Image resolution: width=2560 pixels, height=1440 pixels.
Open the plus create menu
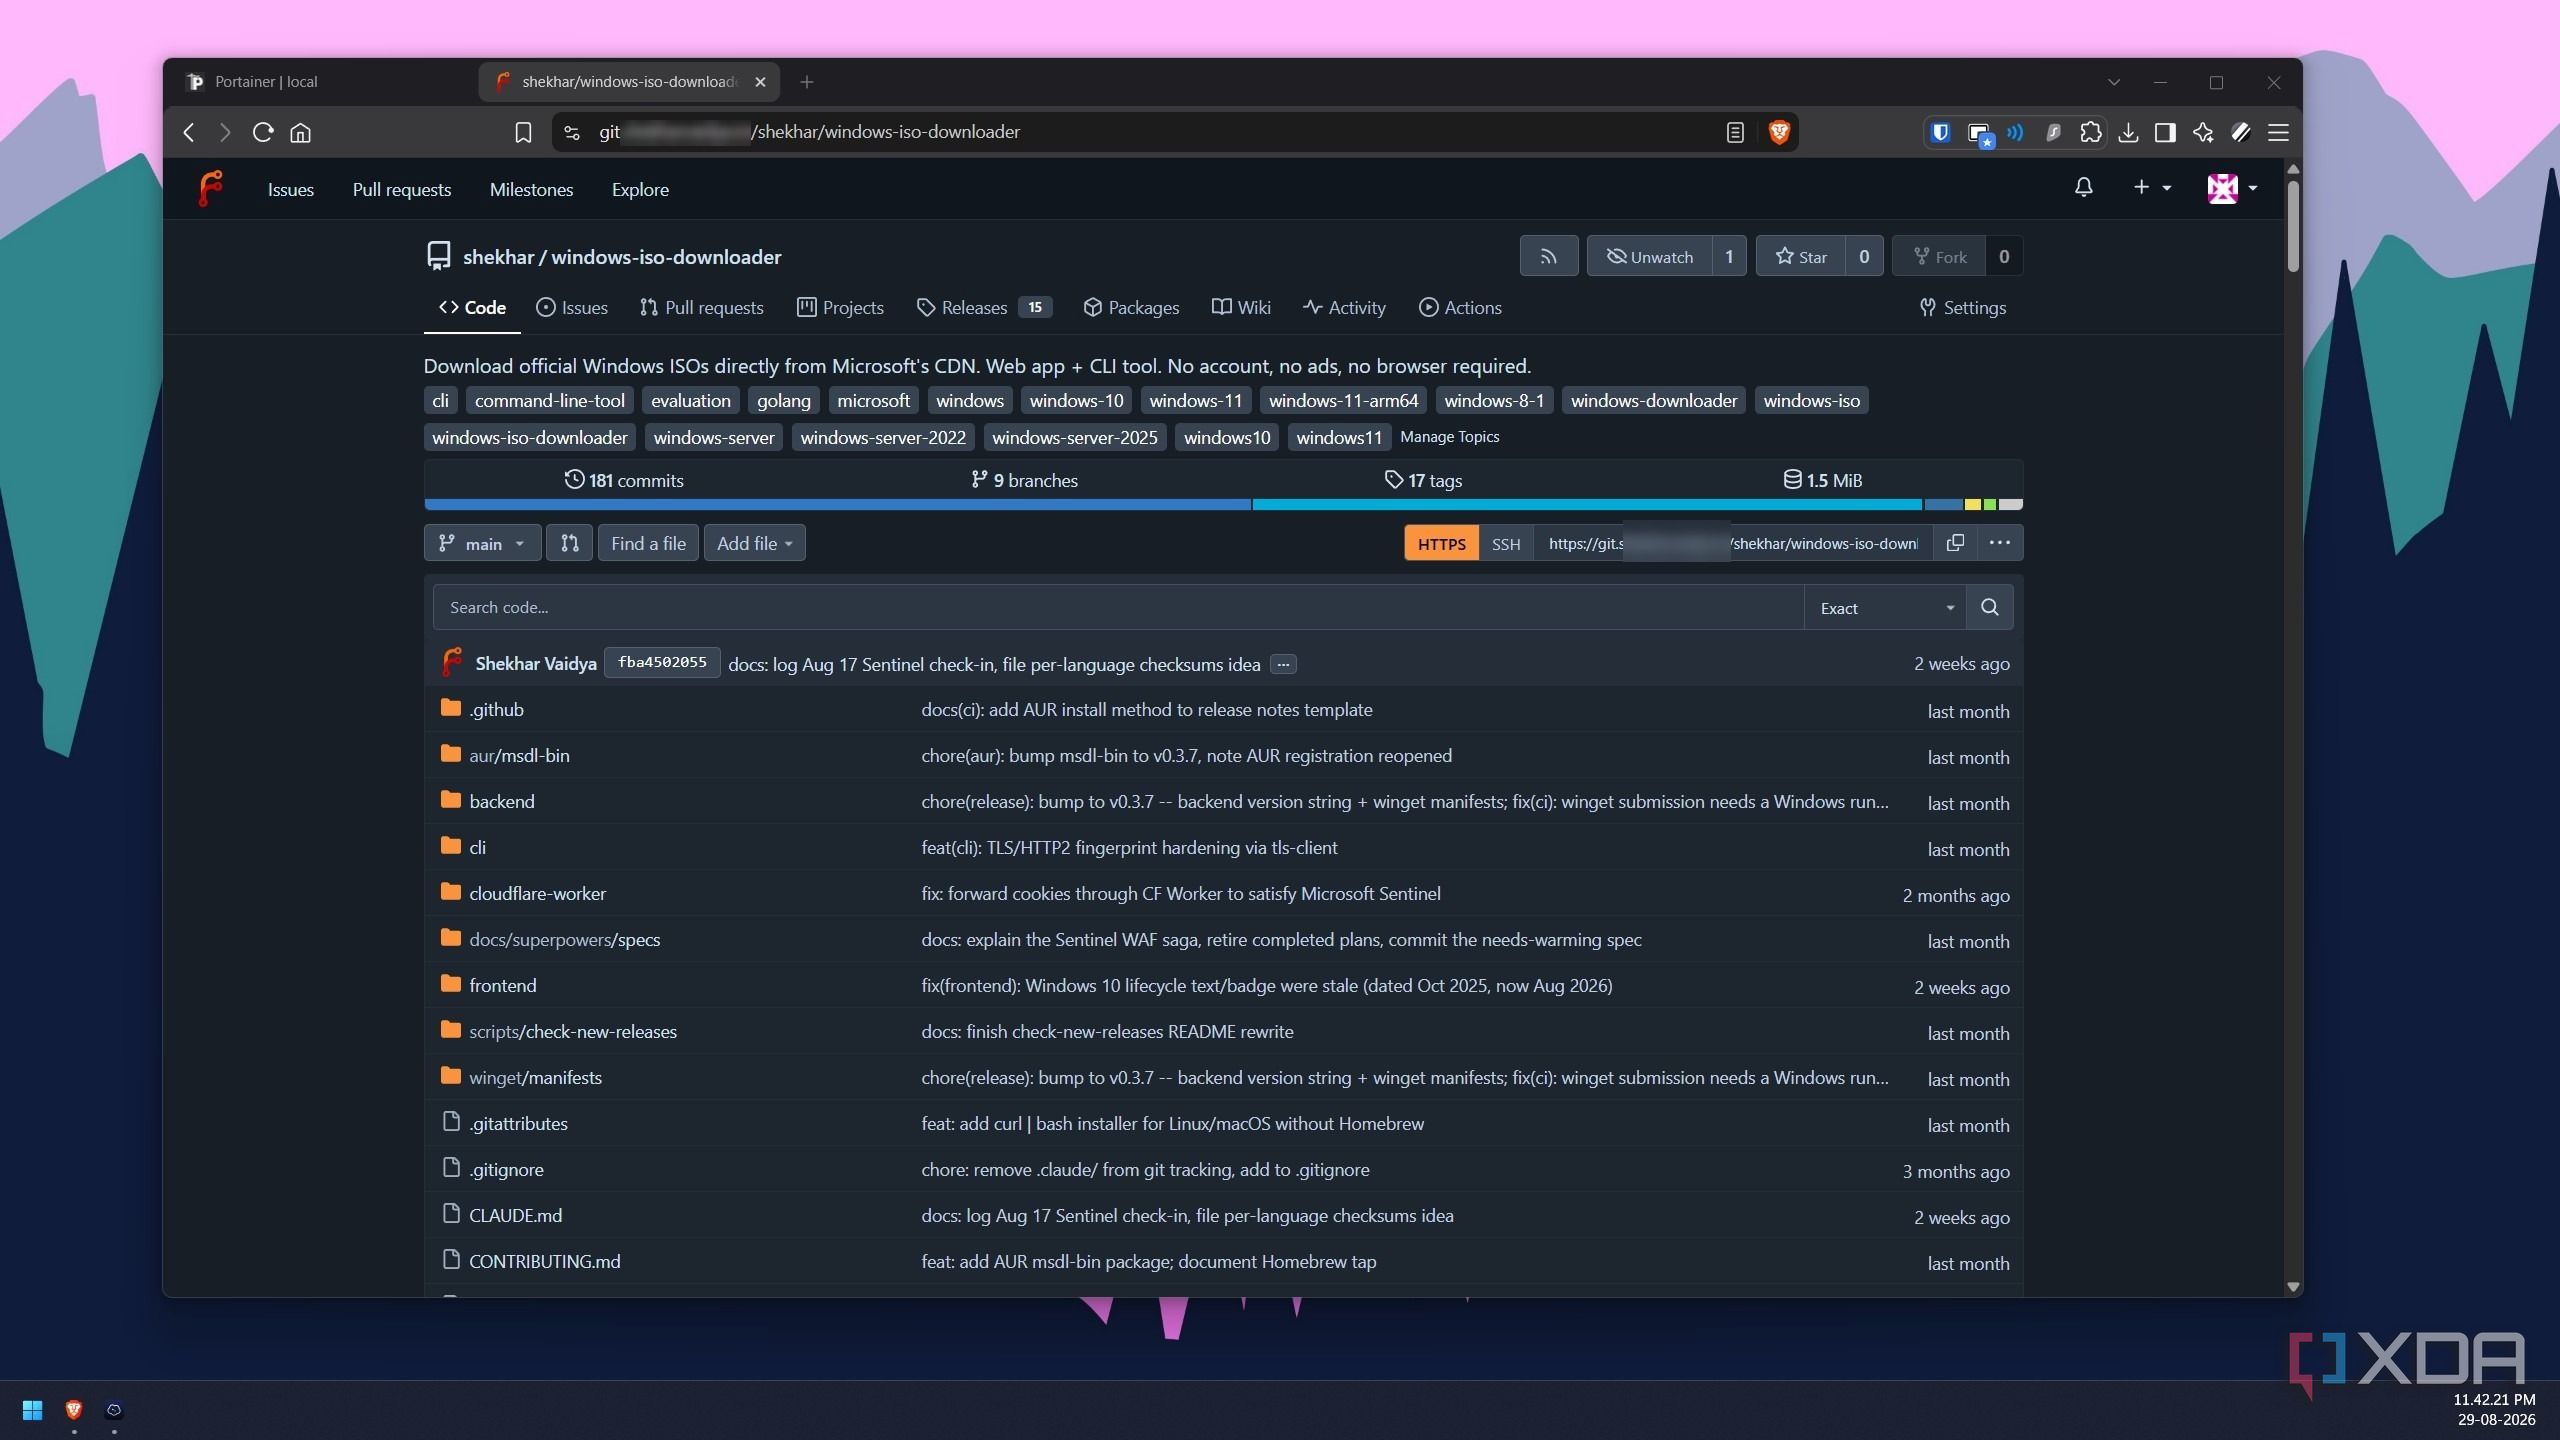[2151, 188]
